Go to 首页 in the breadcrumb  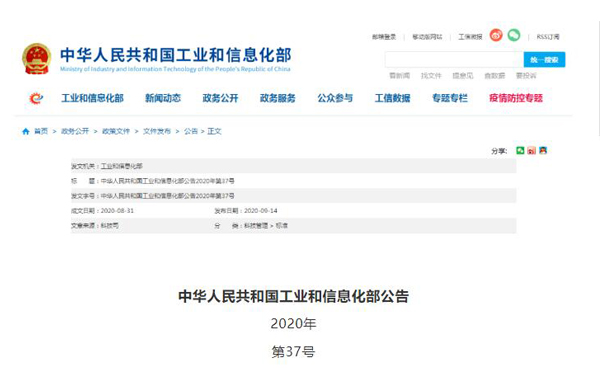point(41,131)
